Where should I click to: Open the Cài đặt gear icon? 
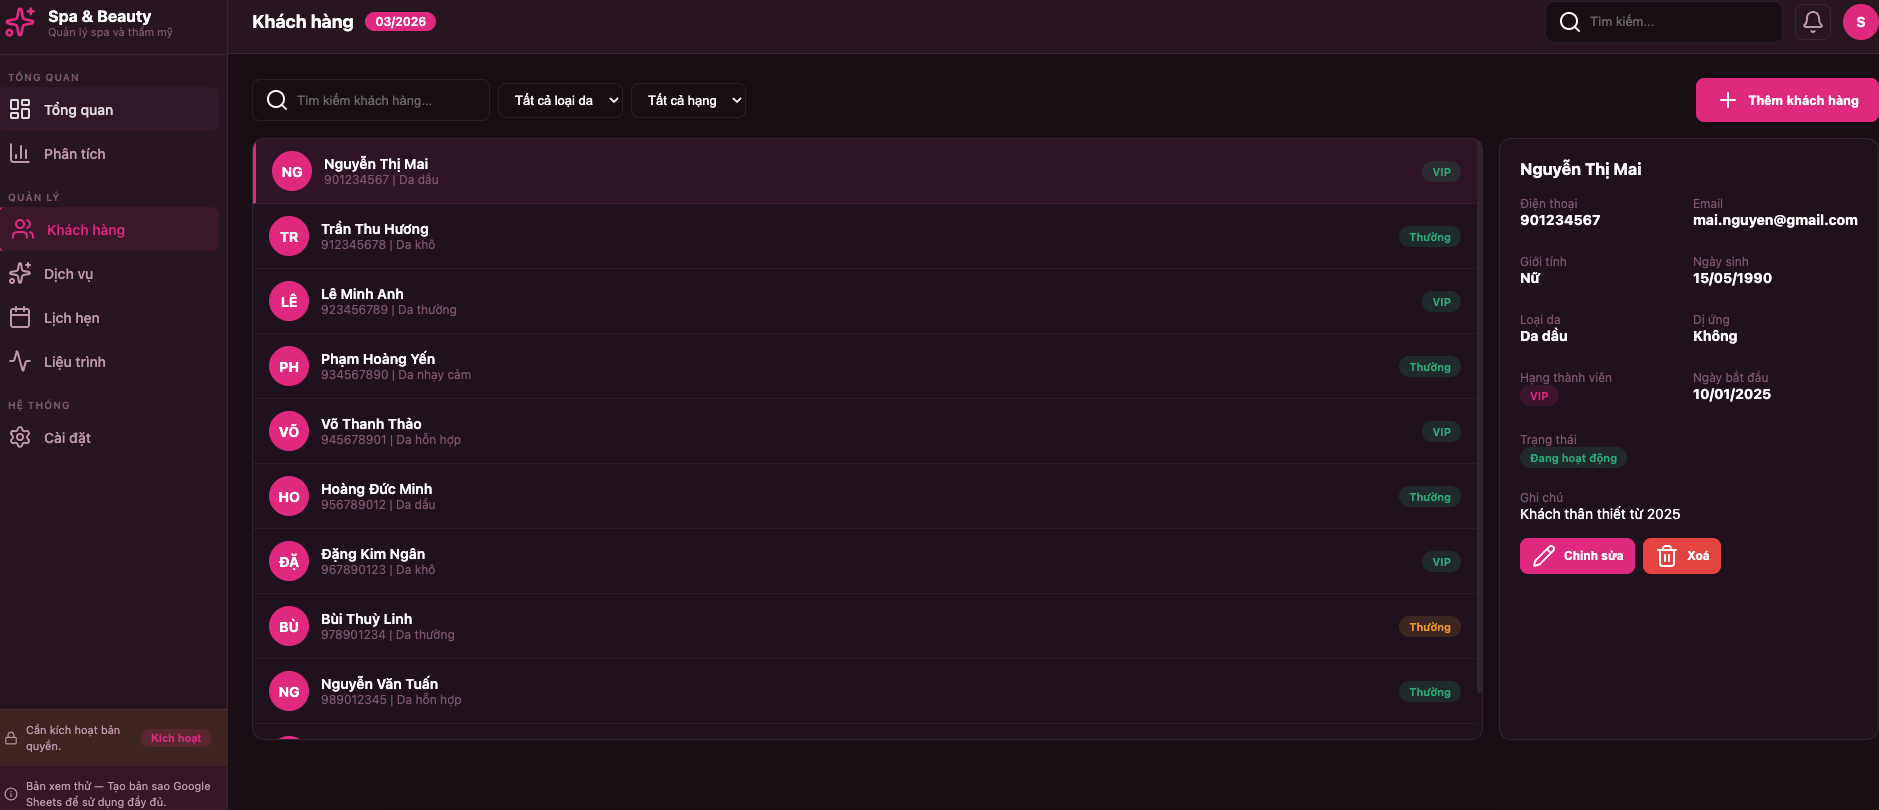click(21, 437)
